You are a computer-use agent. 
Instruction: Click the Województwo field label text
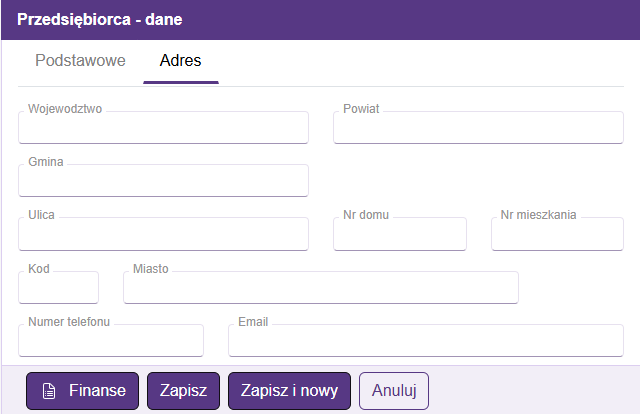point(65,108)
